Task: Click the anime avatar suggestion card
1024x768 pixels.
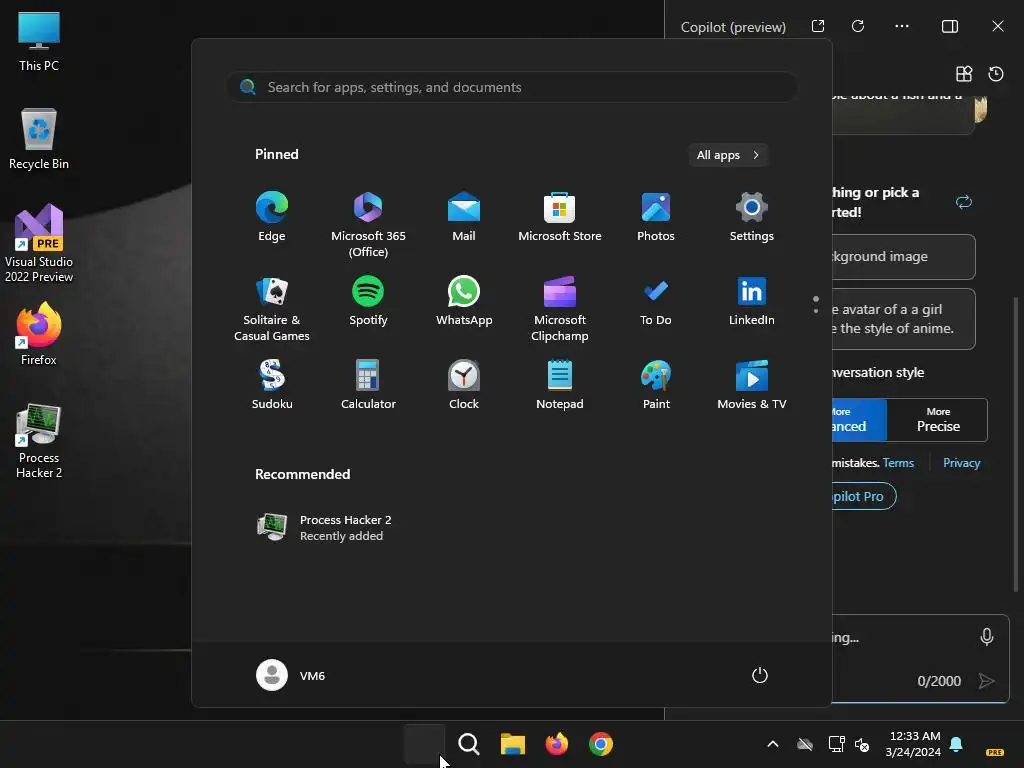Action: 904,319
